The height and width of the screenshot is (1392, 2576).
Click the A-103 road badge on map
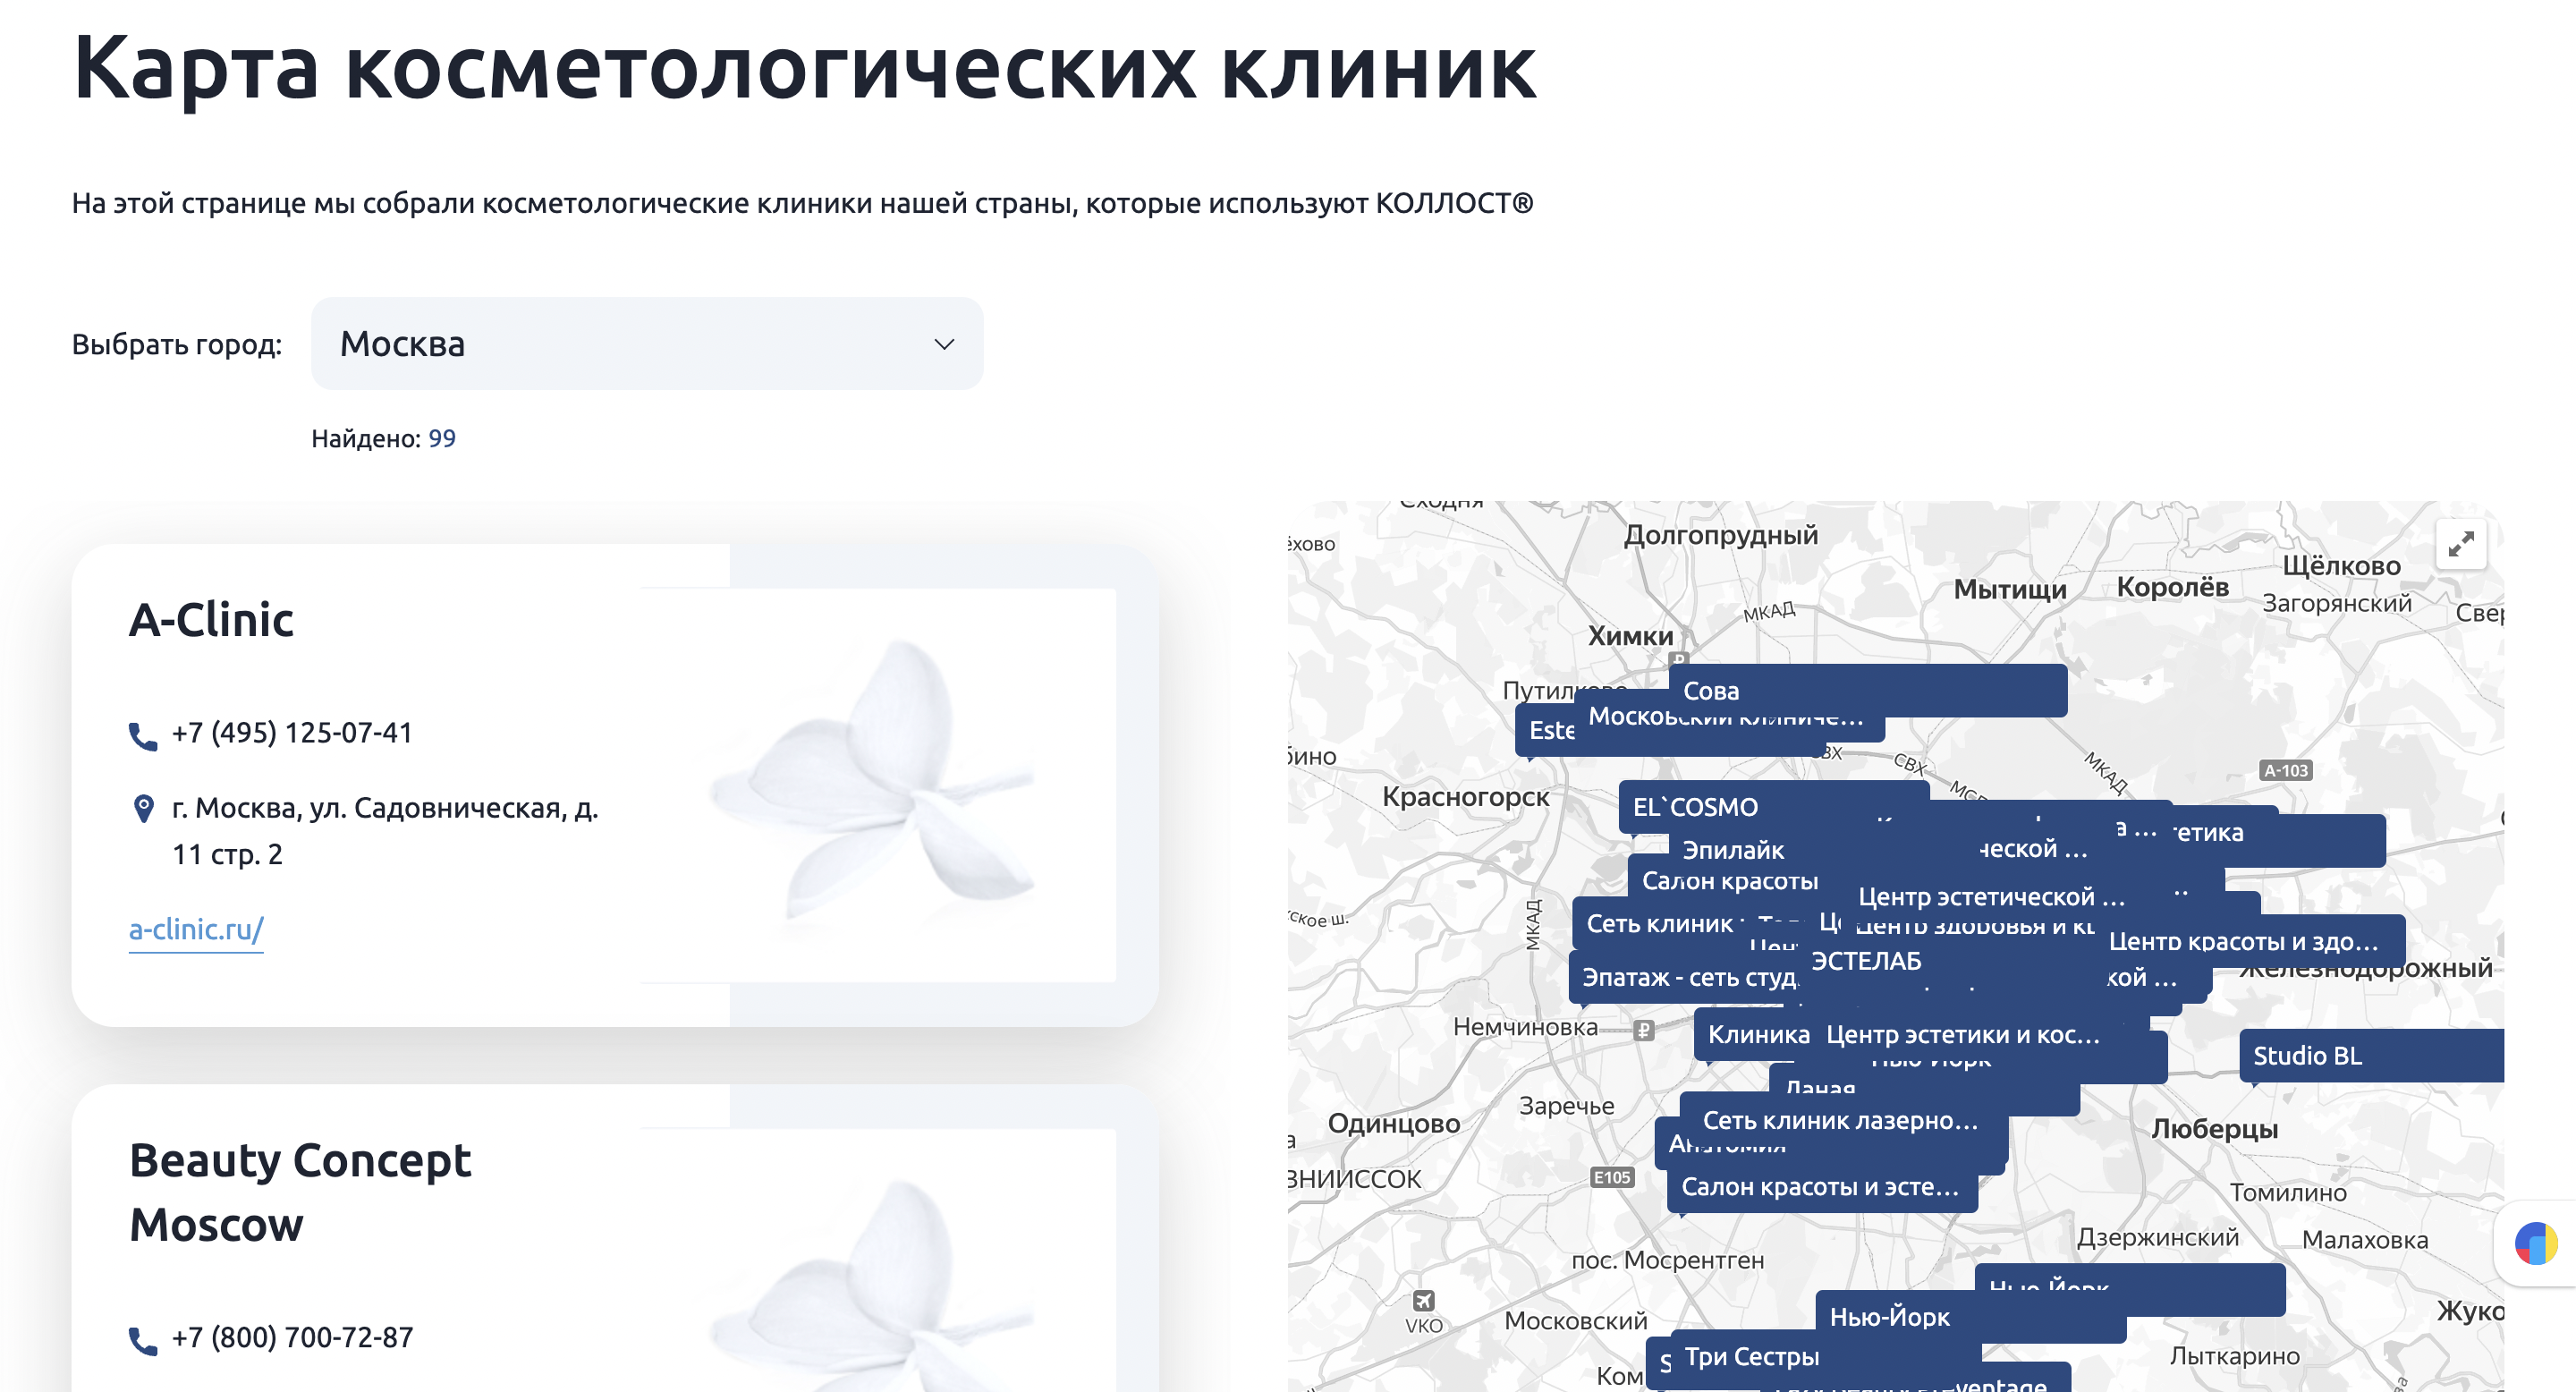point(2286,770)
